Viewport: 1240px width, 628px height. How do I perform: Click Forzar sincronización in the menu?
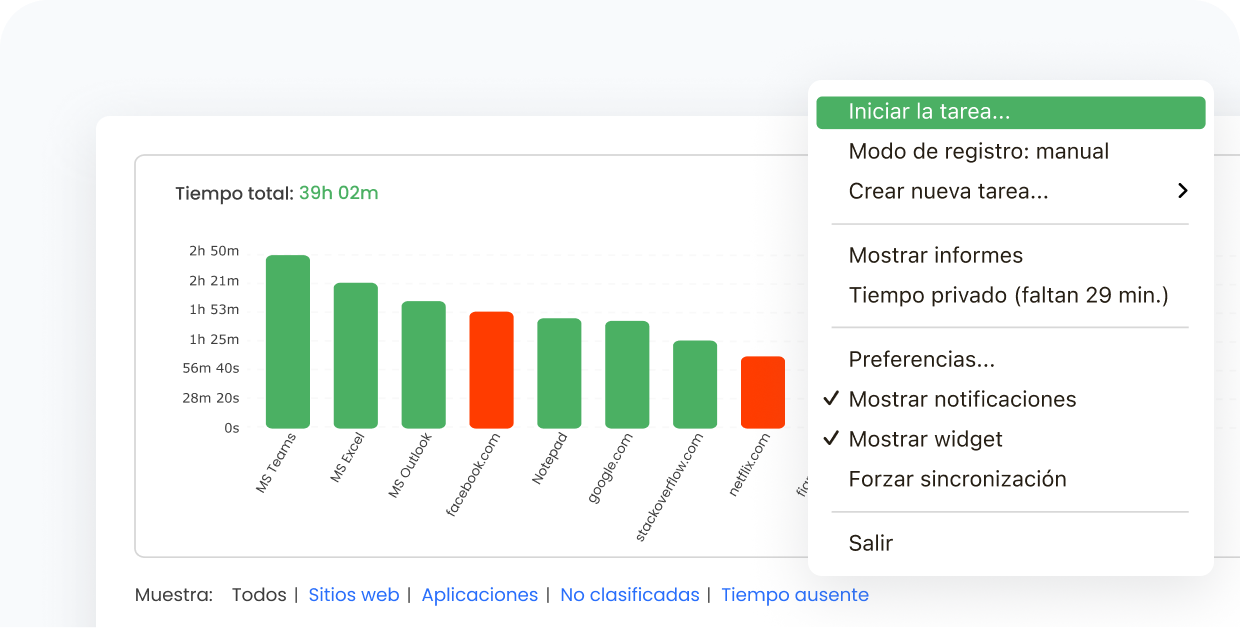(x=957, y=480)
